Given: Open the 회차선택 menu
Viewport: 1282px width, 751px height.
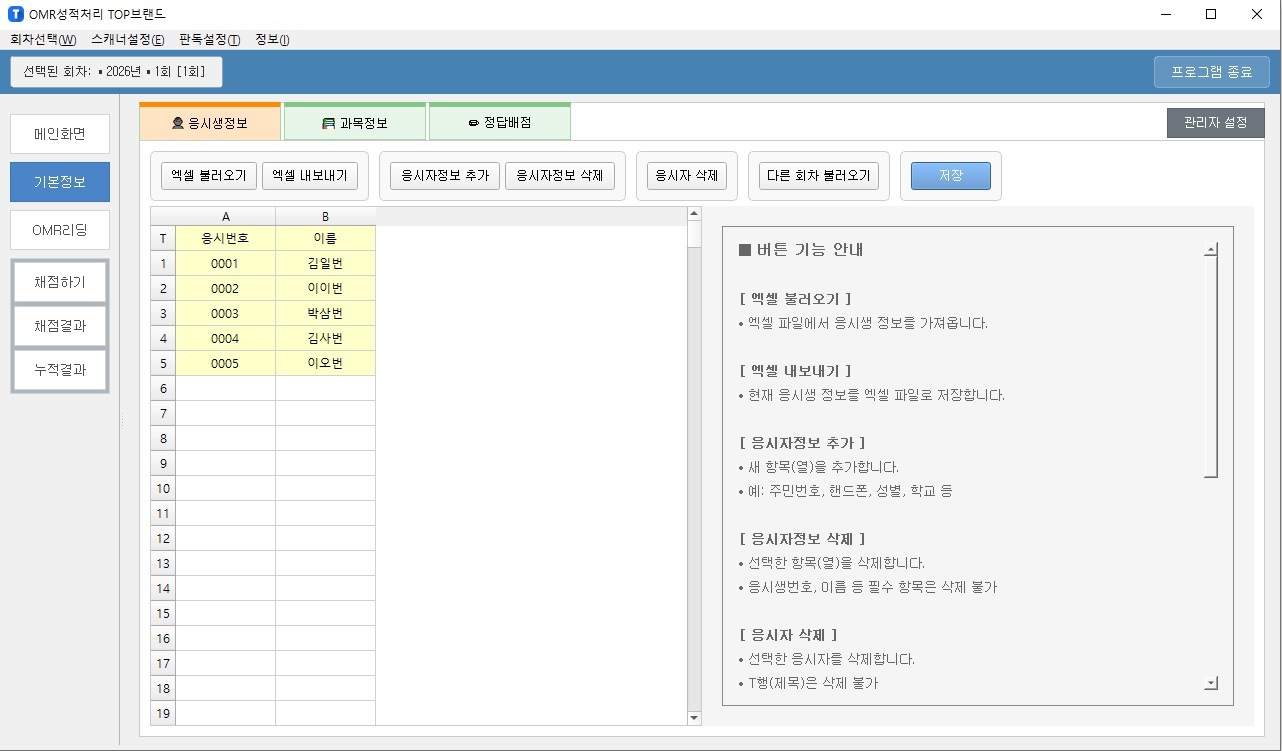Looking at the screenshot, I should click(43, 40).
